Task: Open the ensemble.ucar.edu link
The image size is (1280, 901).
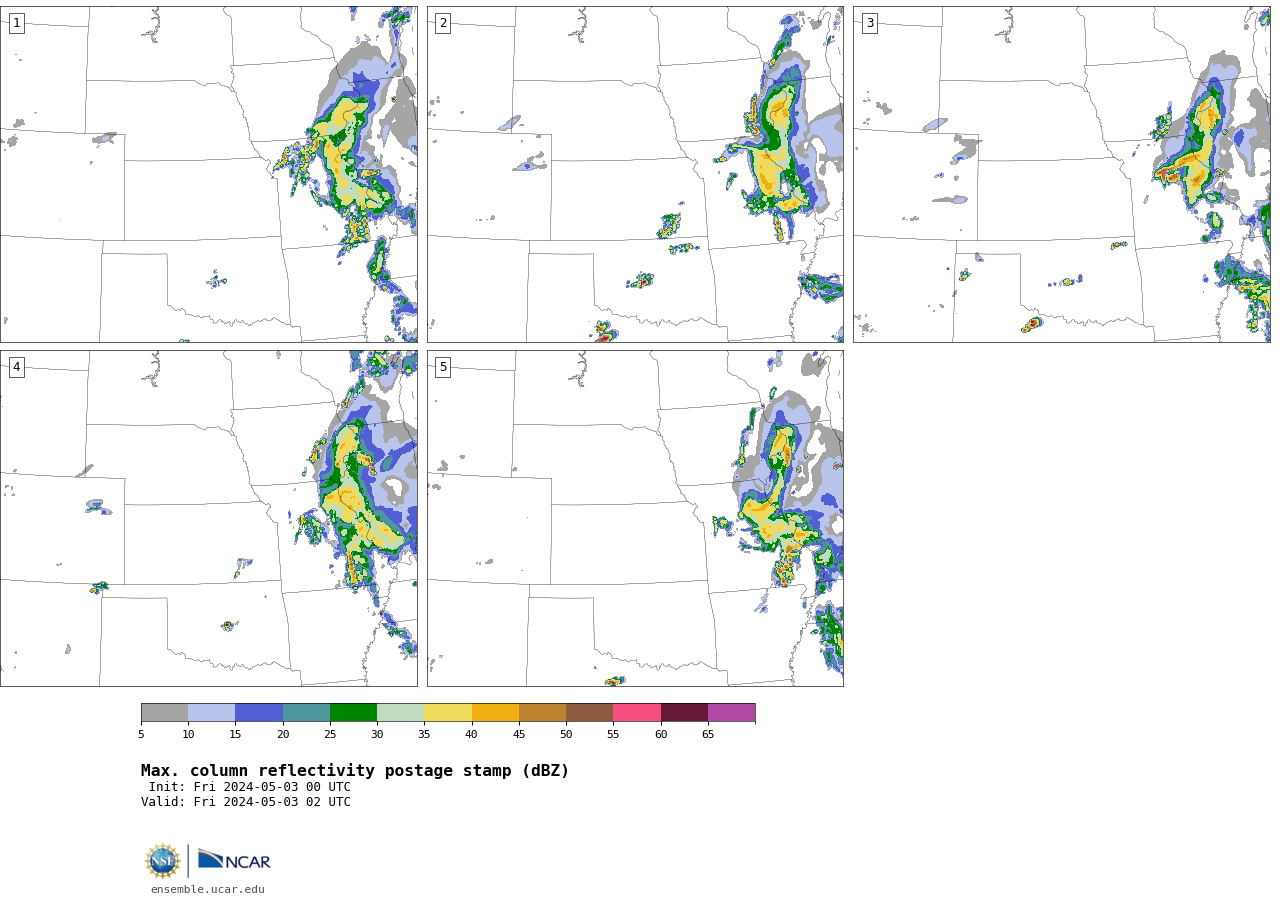Action: point(208,889)
